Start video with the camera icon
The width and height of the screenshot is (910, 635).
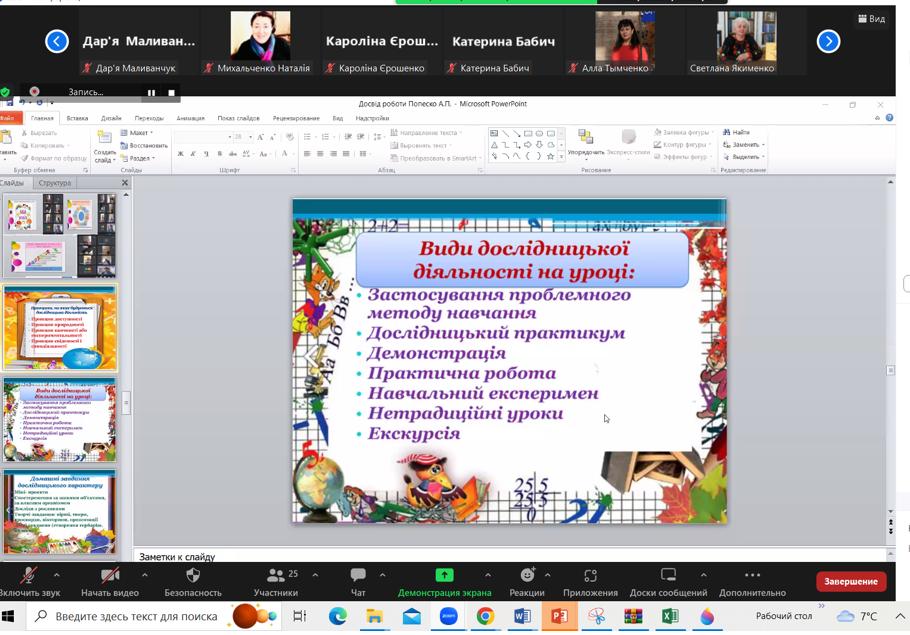[110, 576]
